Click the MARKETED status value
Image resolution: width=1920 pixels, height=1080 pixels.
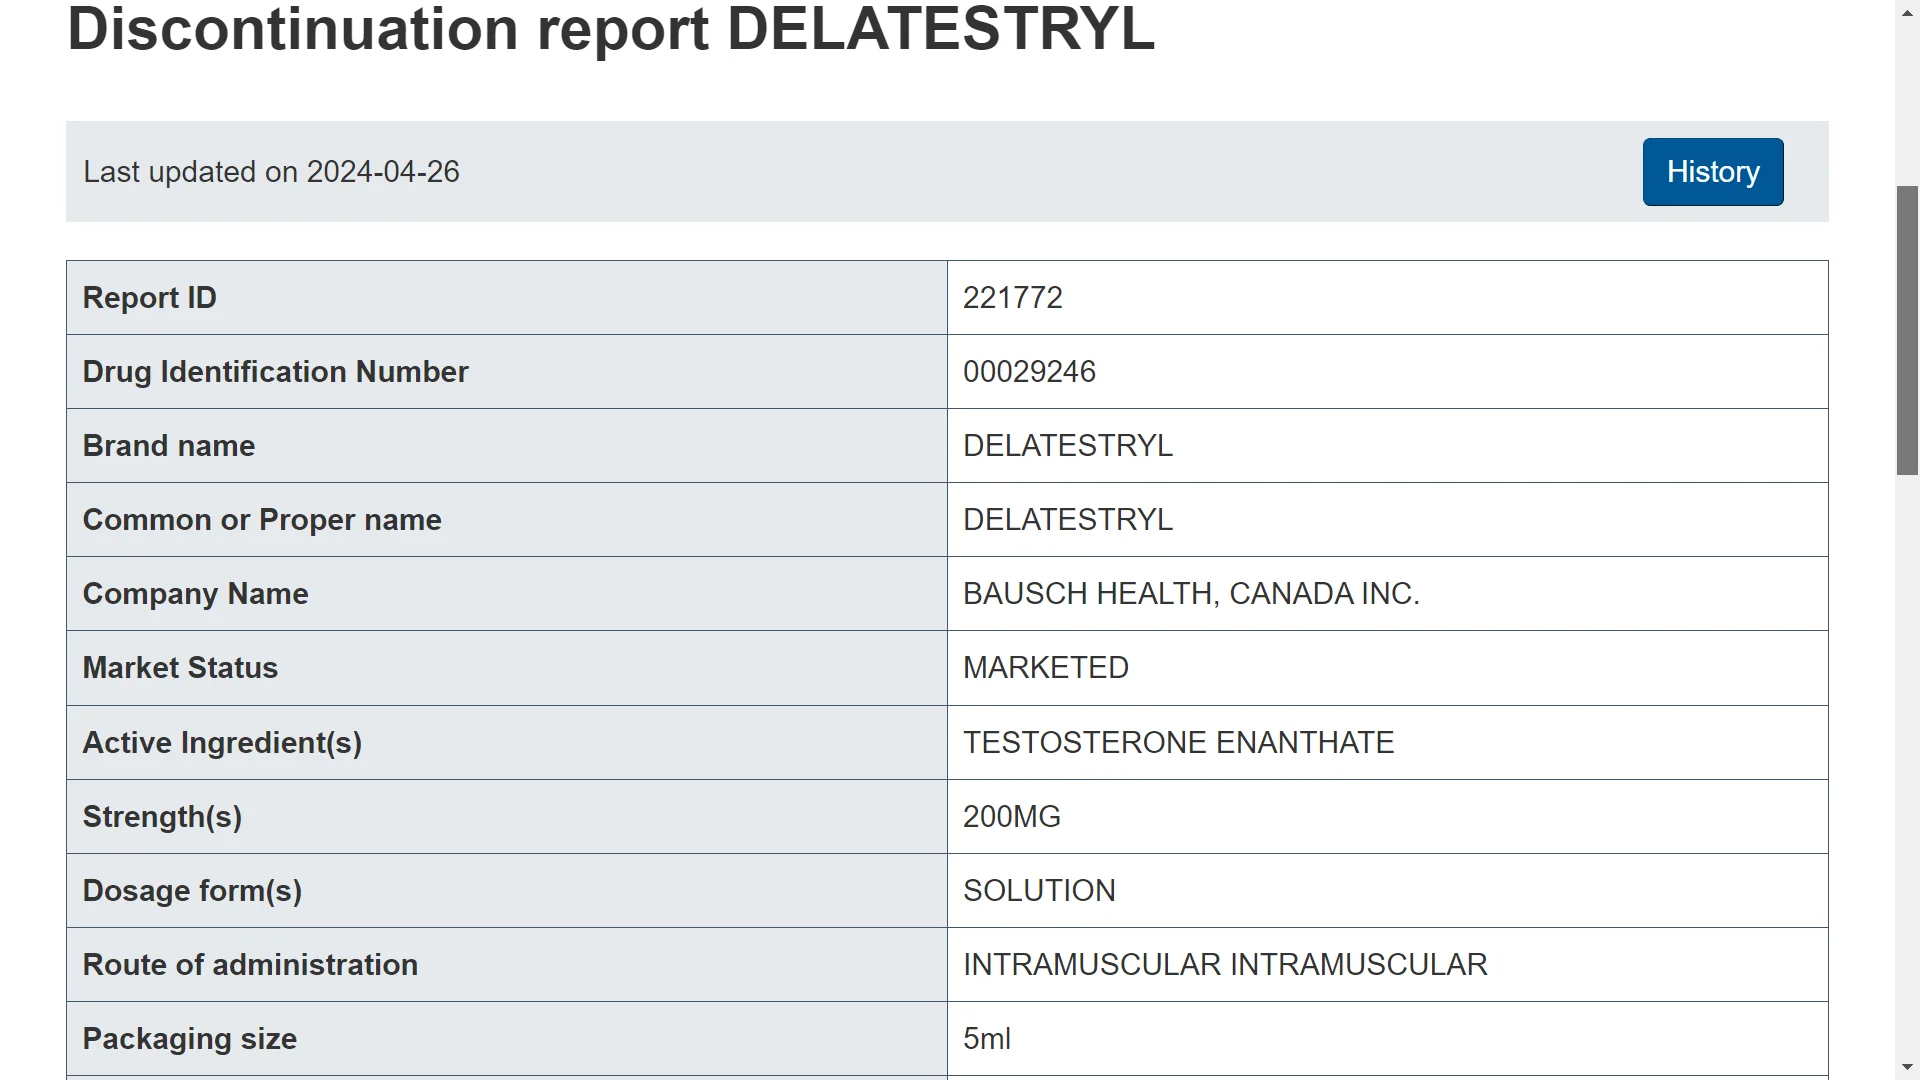(1045, 668)
